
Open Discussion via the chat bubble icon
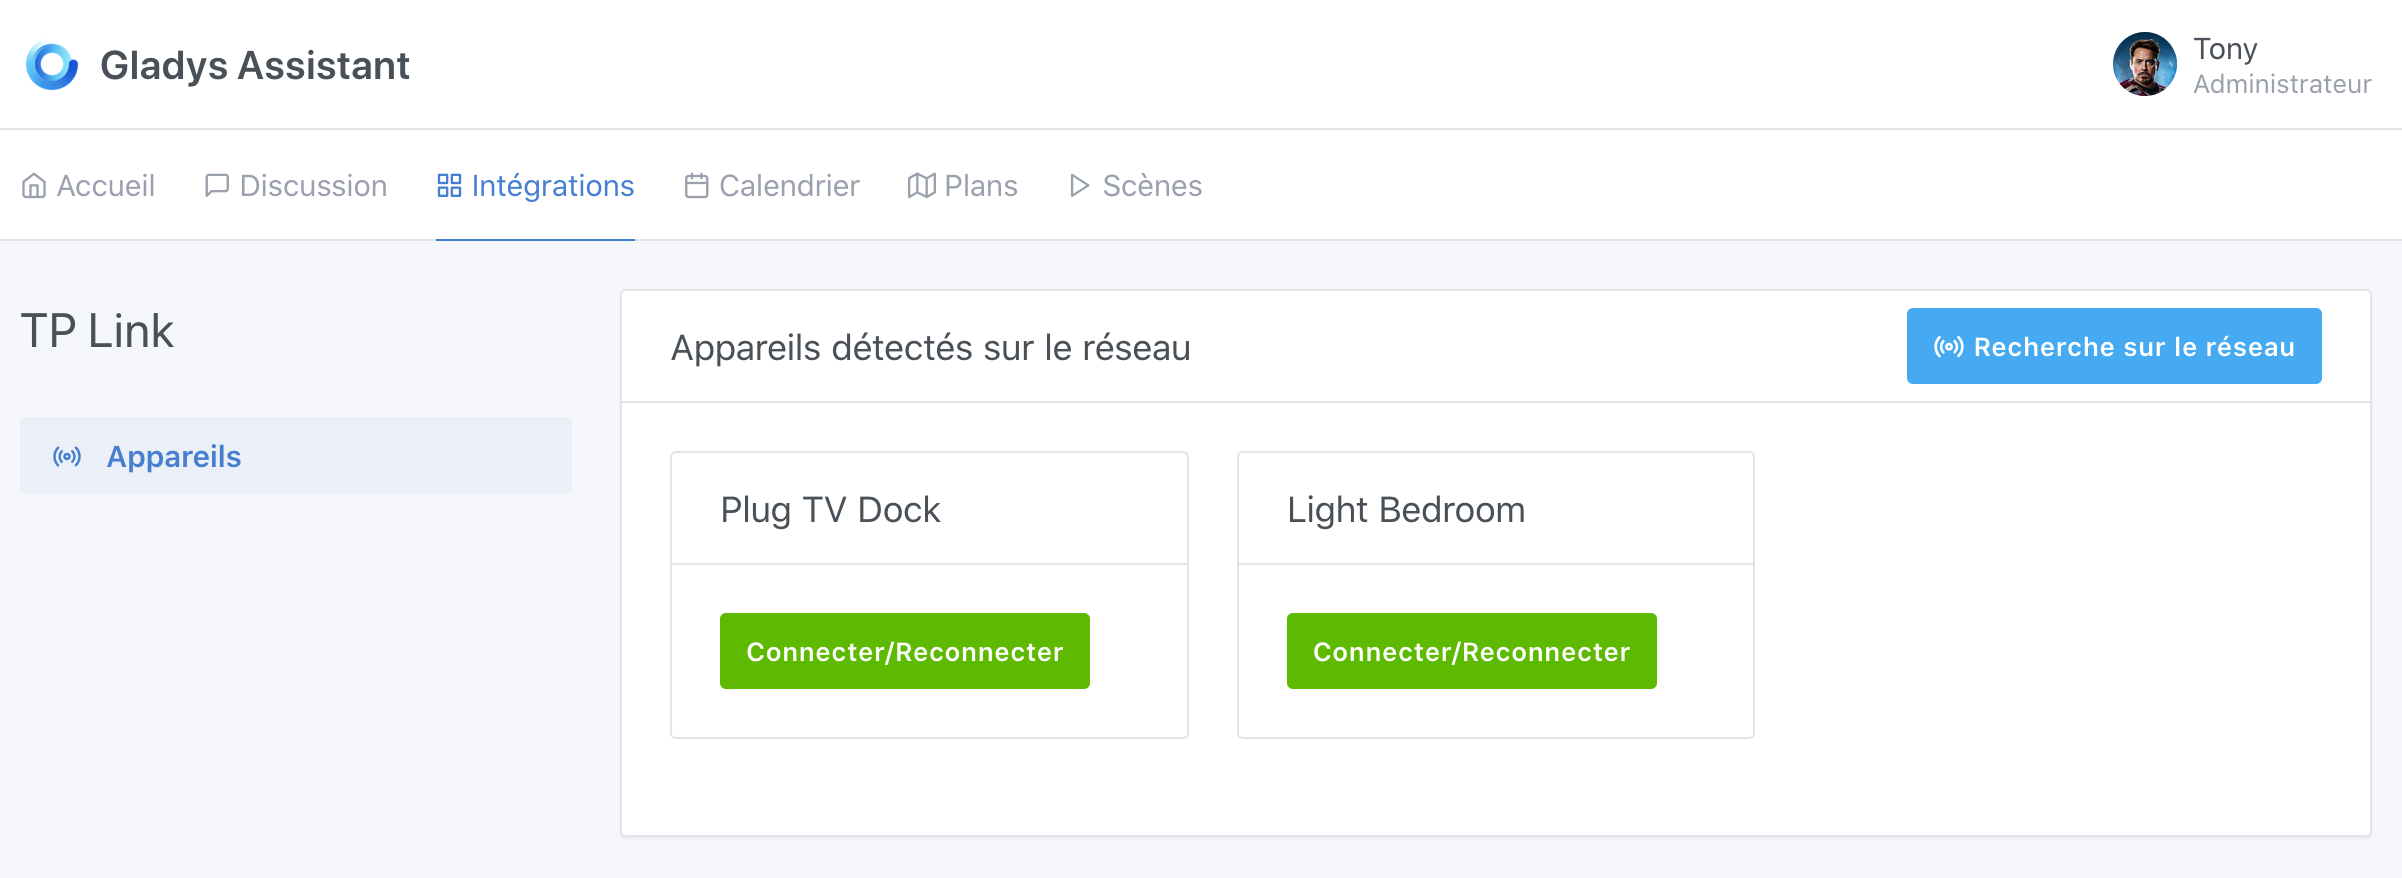[x=217, y=184]
